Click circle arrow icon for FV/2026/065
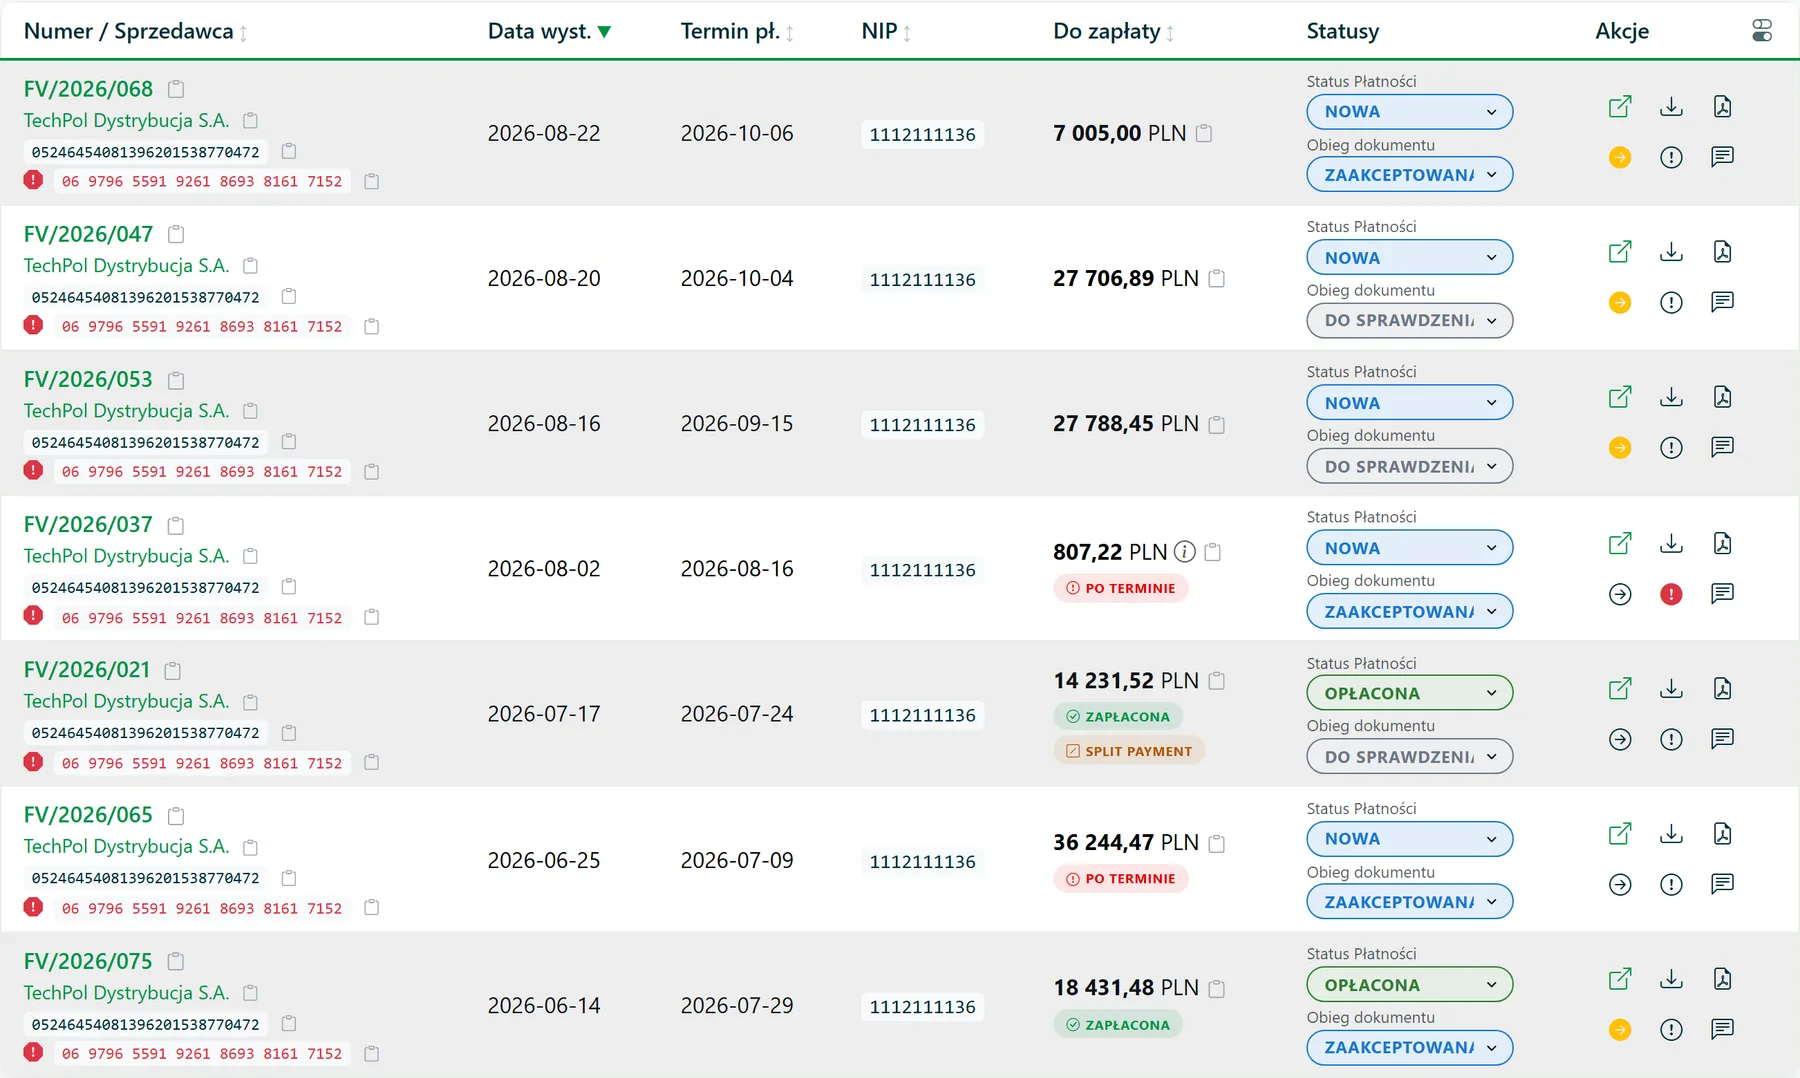The image size is (1800, 1078). pos(1620,884)
